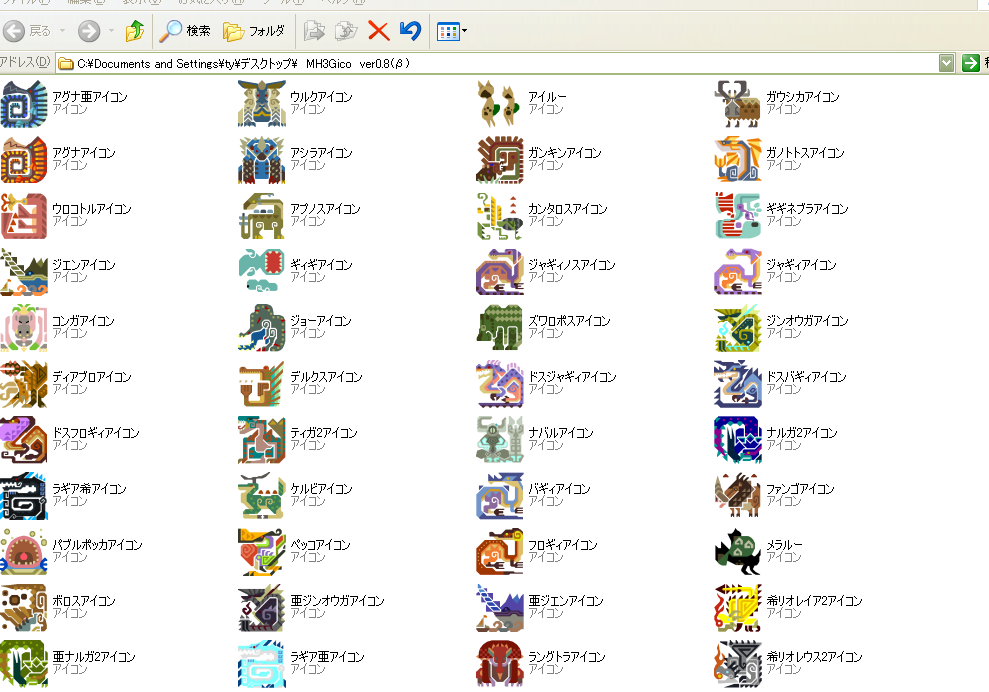
Task: Select the ペッコアイコン file icon
Action: (x=262, y=552)
